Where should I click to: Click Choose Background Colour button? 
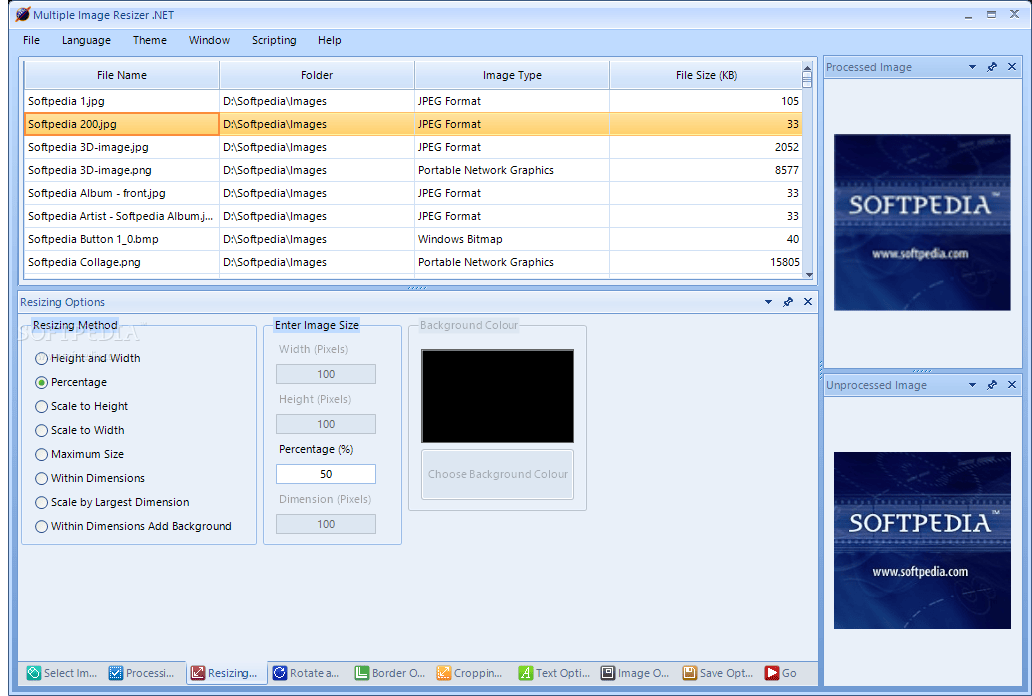point(498,474)
